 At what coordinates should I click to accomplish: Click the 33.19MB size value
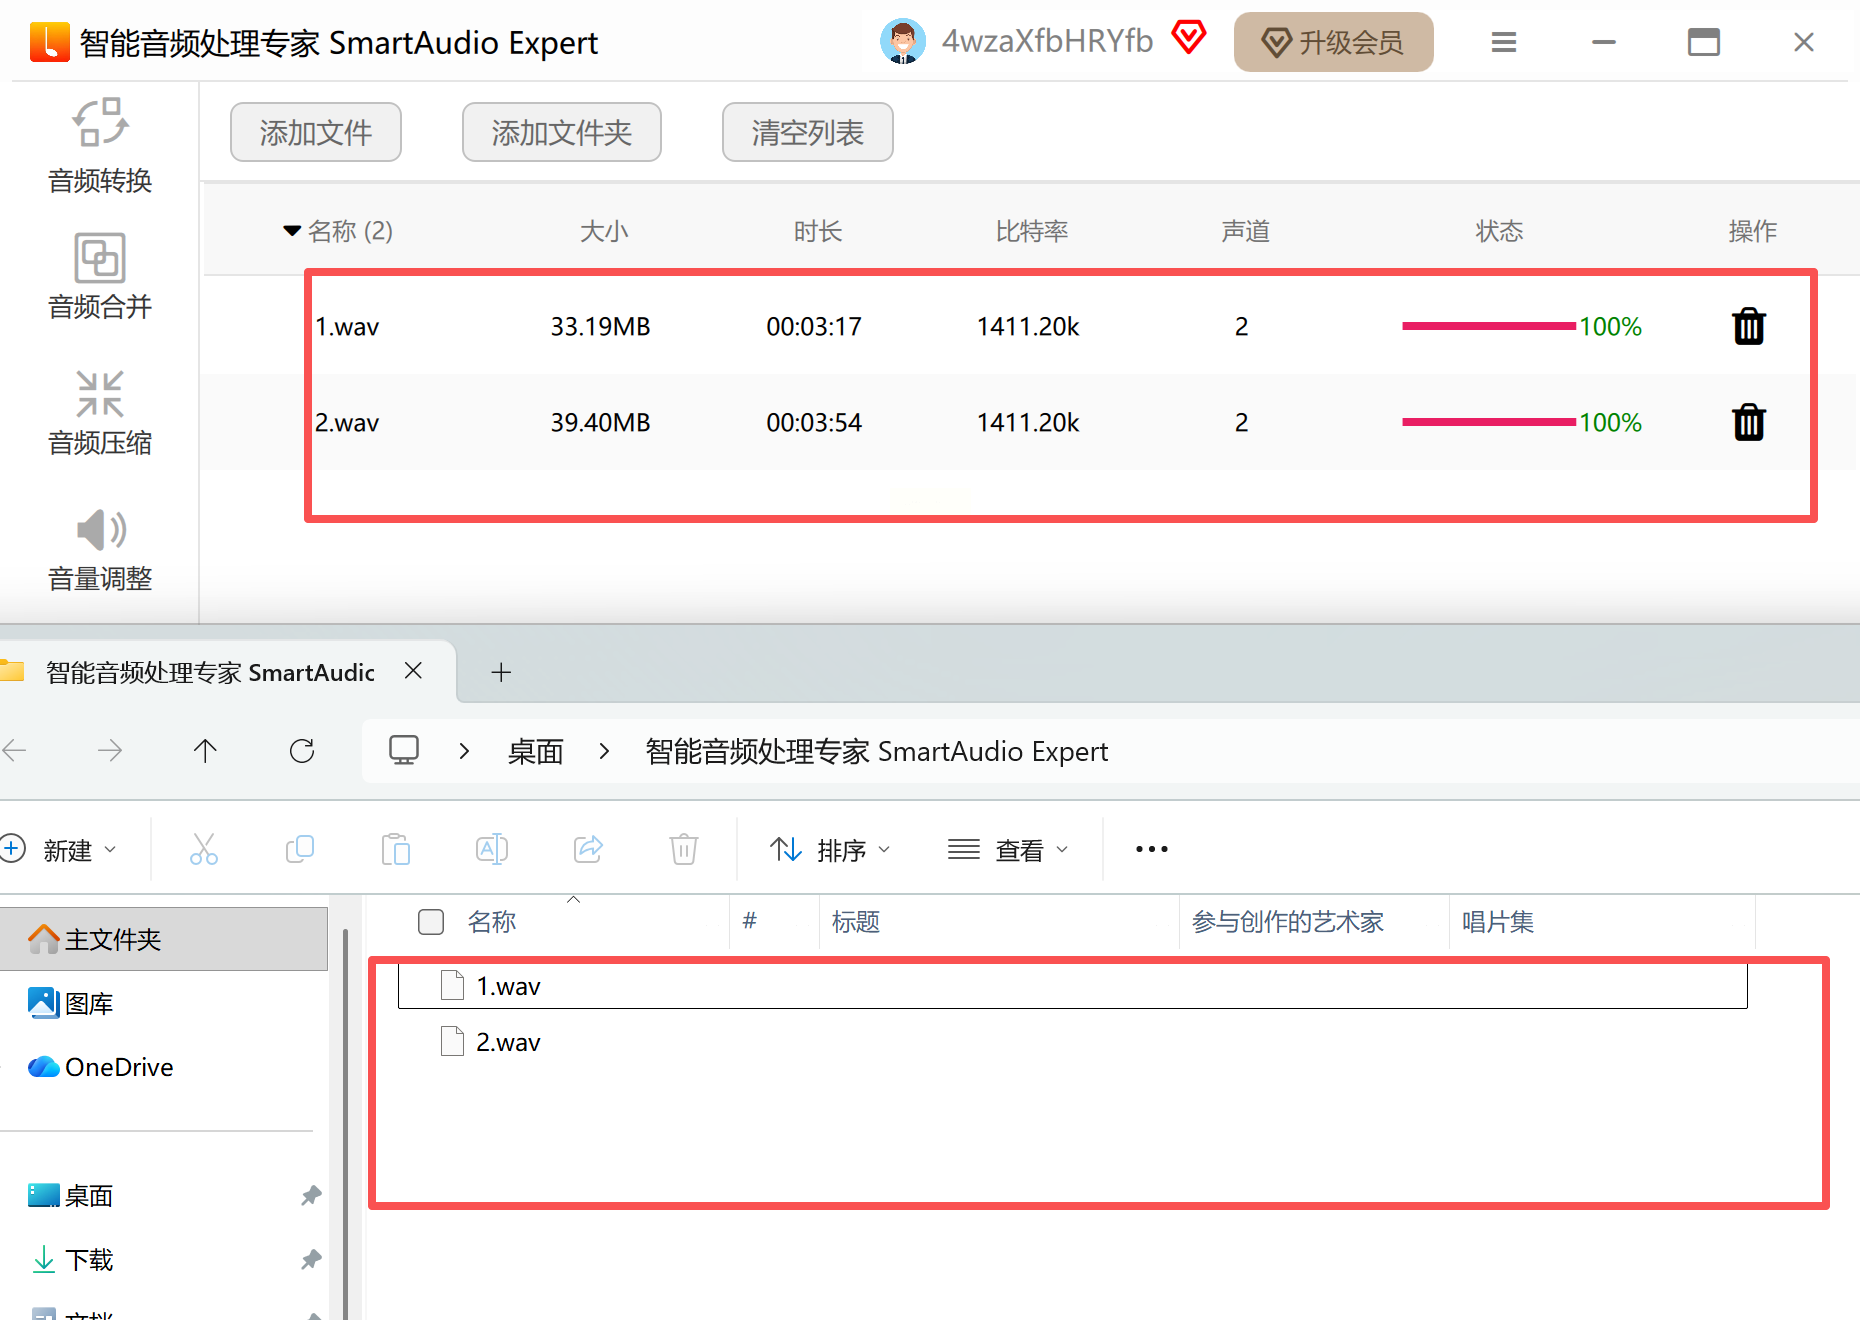click(x=600, y=326)
